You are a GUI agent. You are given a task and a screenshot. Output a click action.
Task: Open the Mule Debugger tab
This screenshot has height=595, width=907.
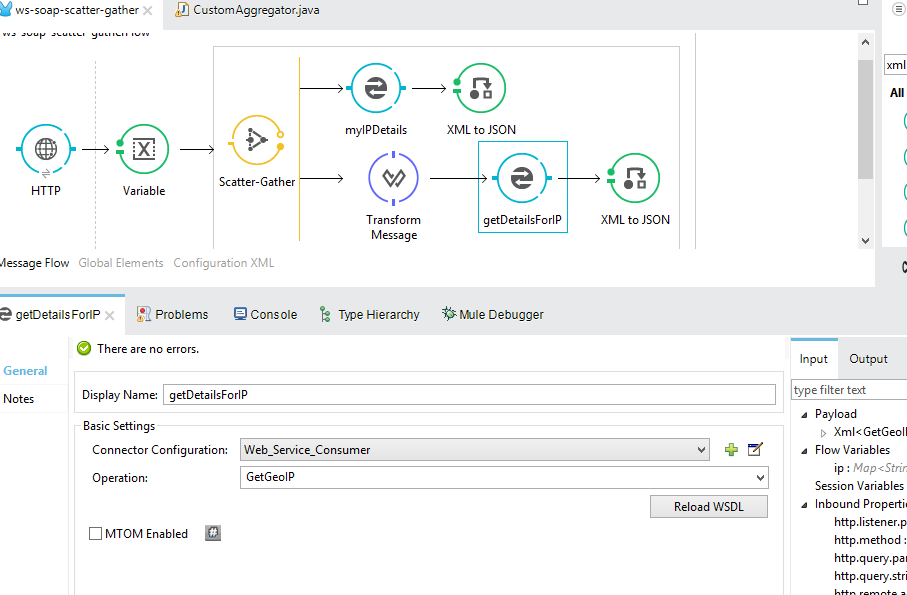pyautogui.click(x=492, y=314)
